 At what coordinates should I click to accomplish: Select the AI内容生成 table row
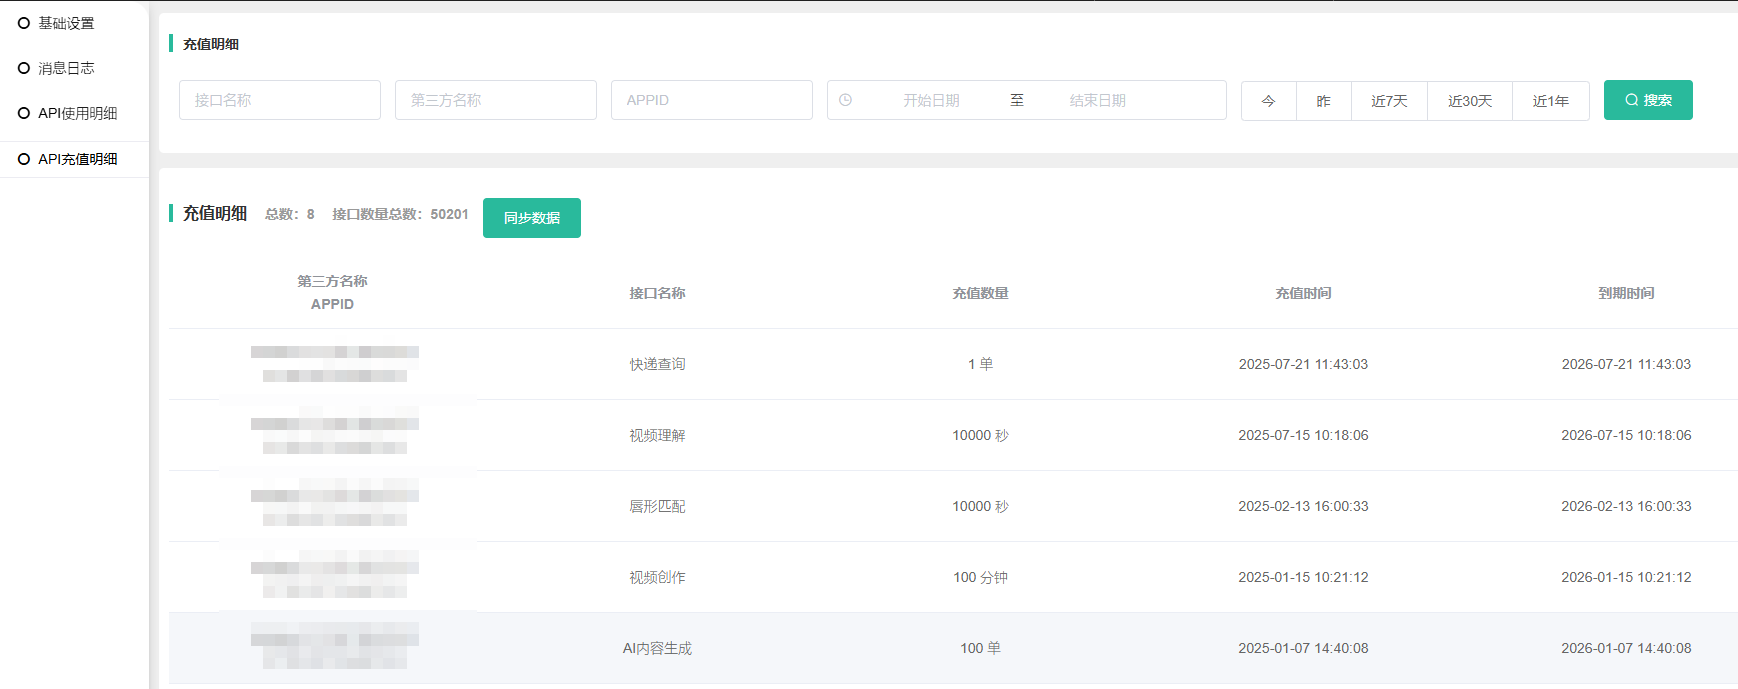pos(657,648)
